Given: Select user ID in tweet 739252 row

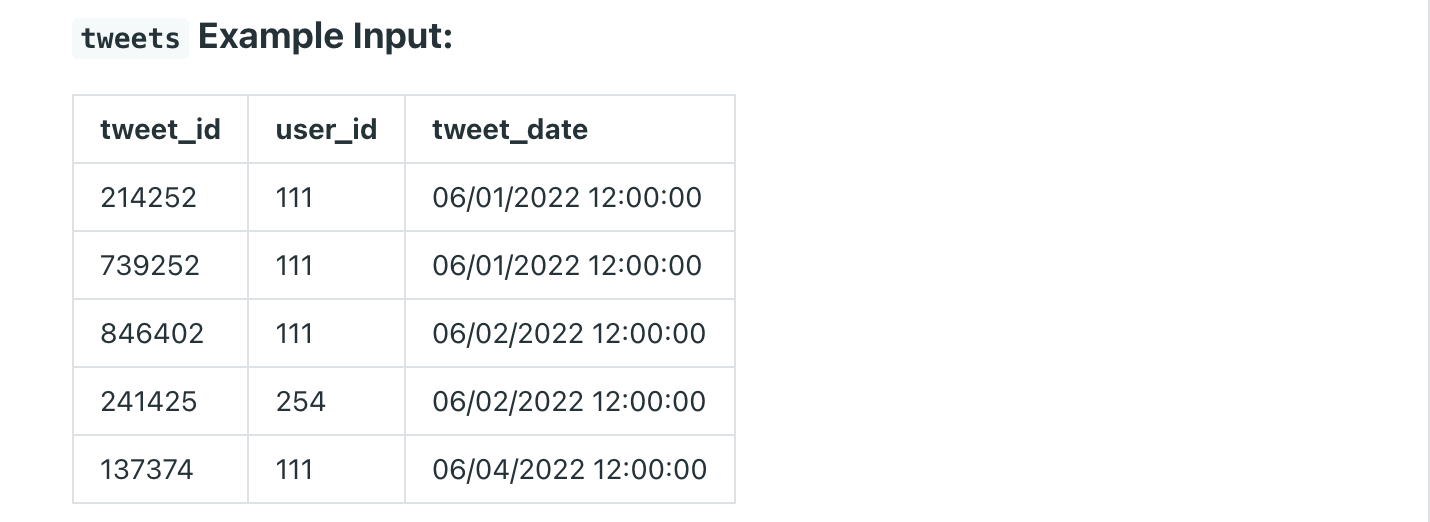Looking at the screenshot, I should (x=295, y=265).
